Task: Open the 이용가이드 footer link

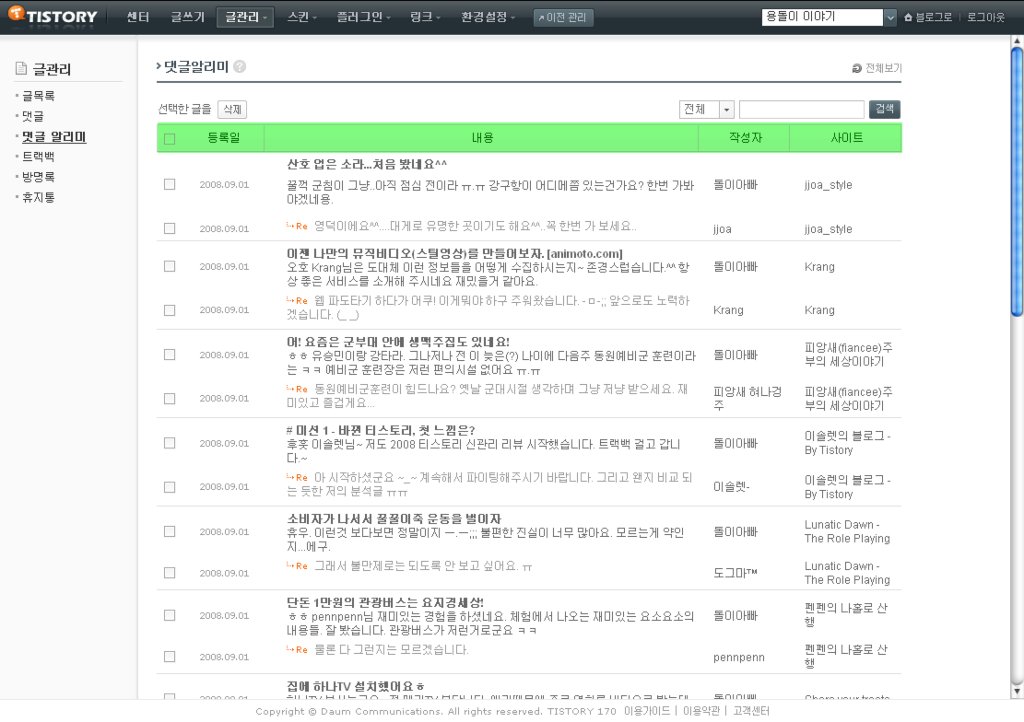Action: tap(647, 711)
